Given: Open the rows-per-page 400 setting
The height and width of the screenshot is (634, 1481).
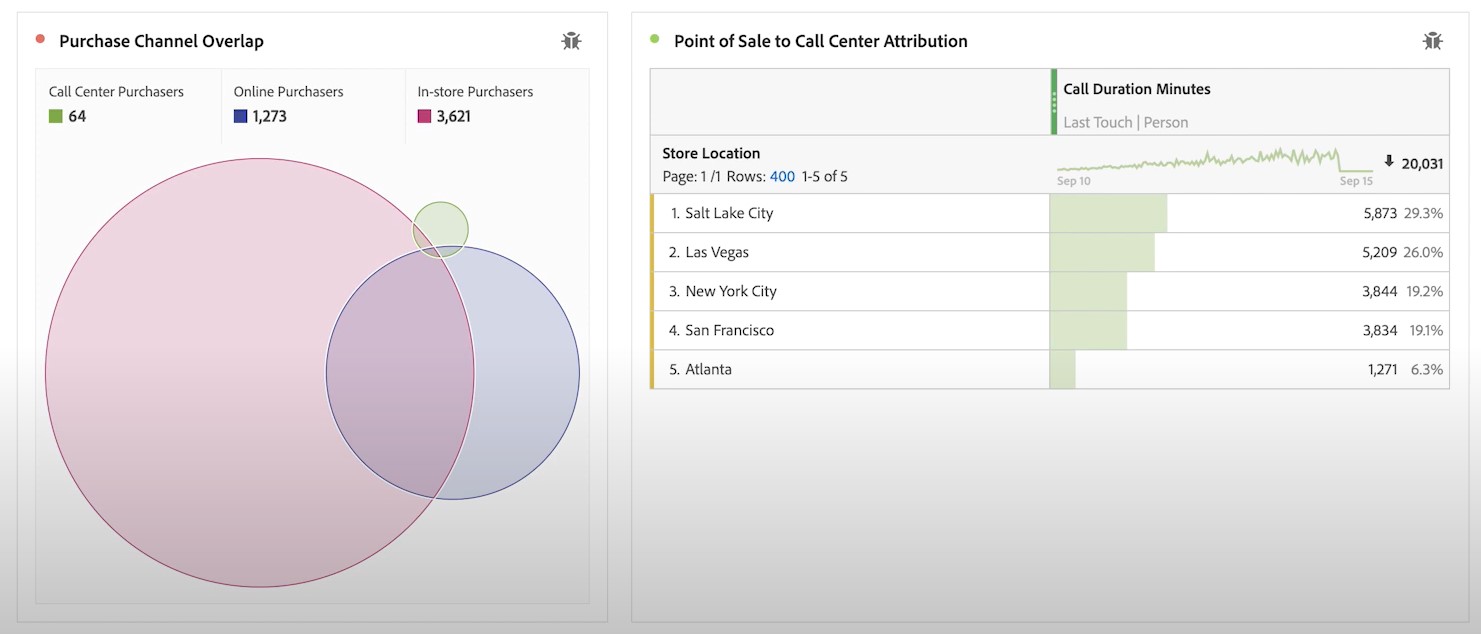Looking at the screenshot, I should tap(782, 177).
